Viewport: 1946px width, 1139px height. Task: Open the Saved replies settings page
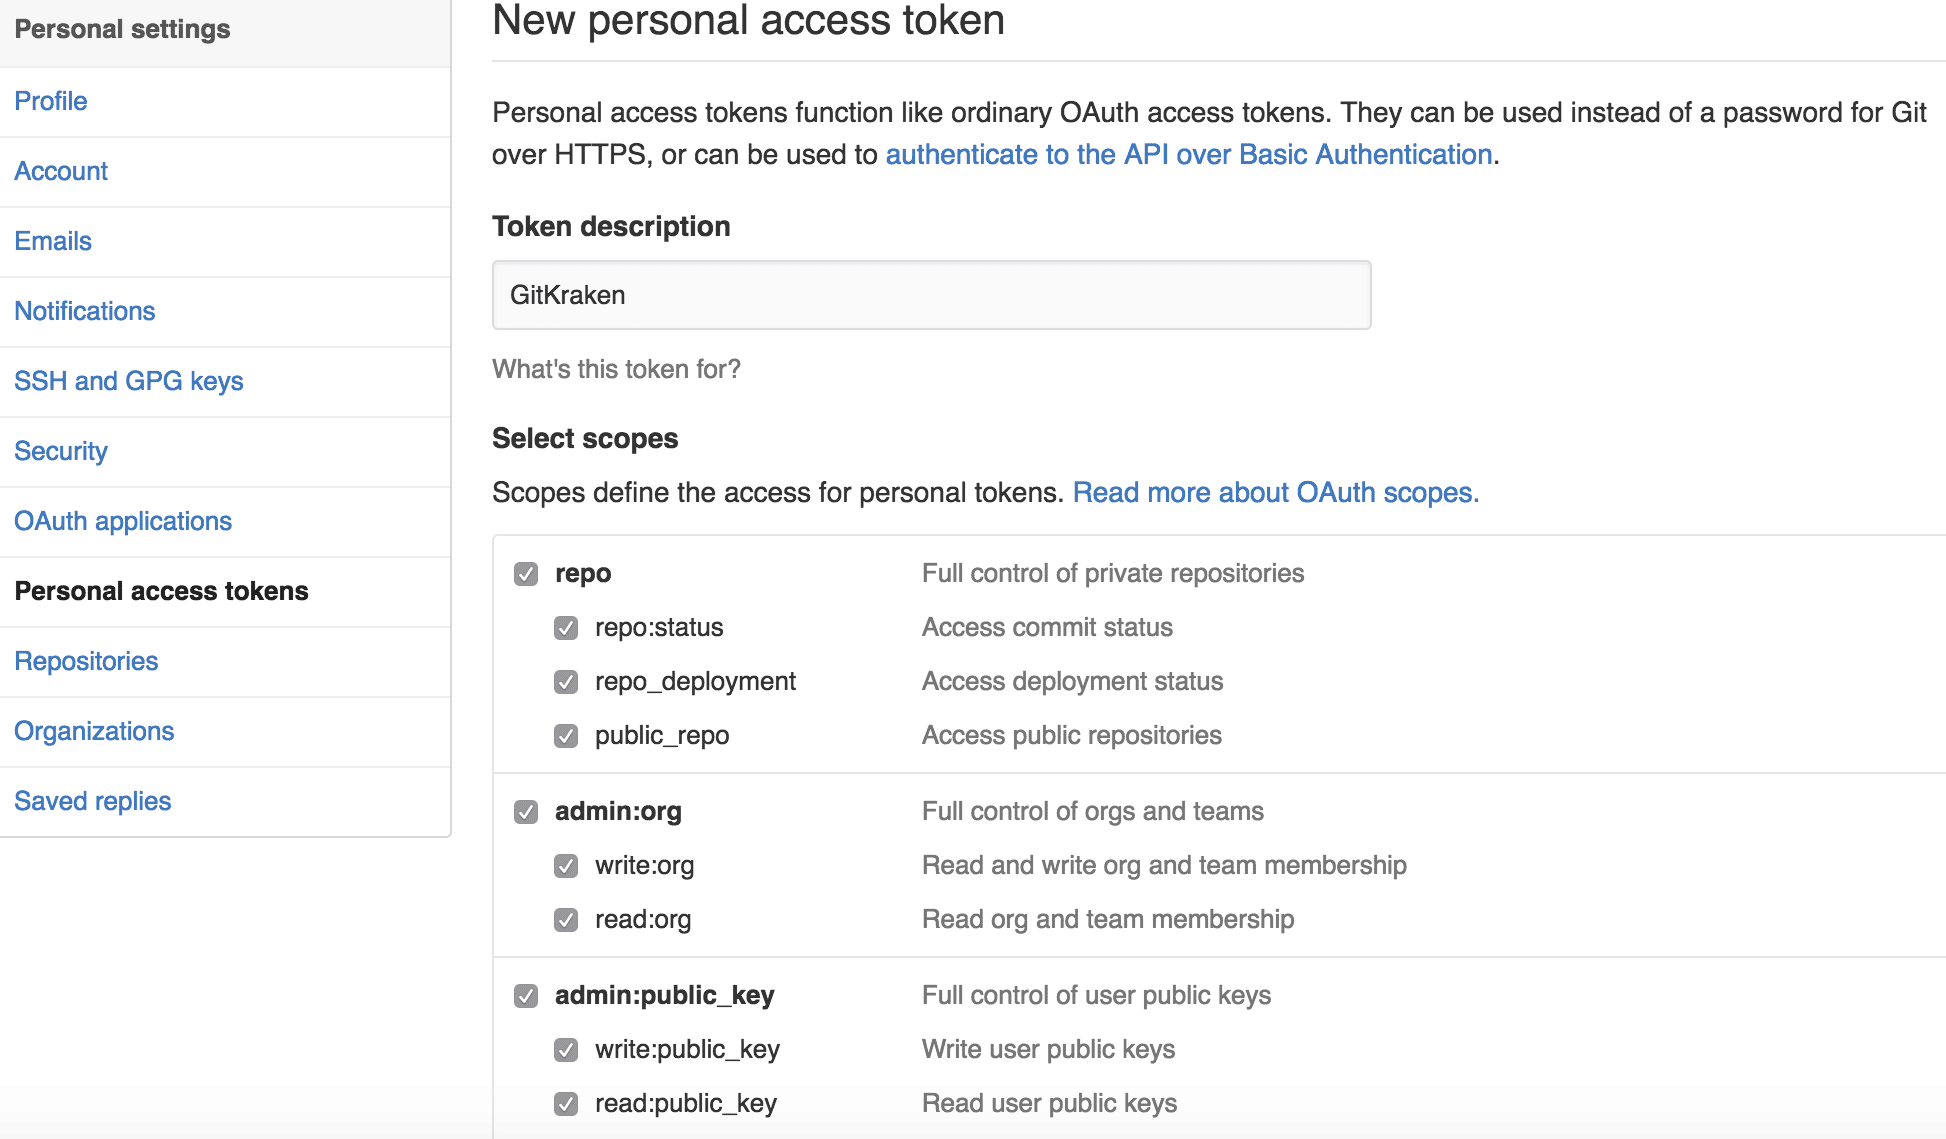pyautogui.click(x=93, y=801)
